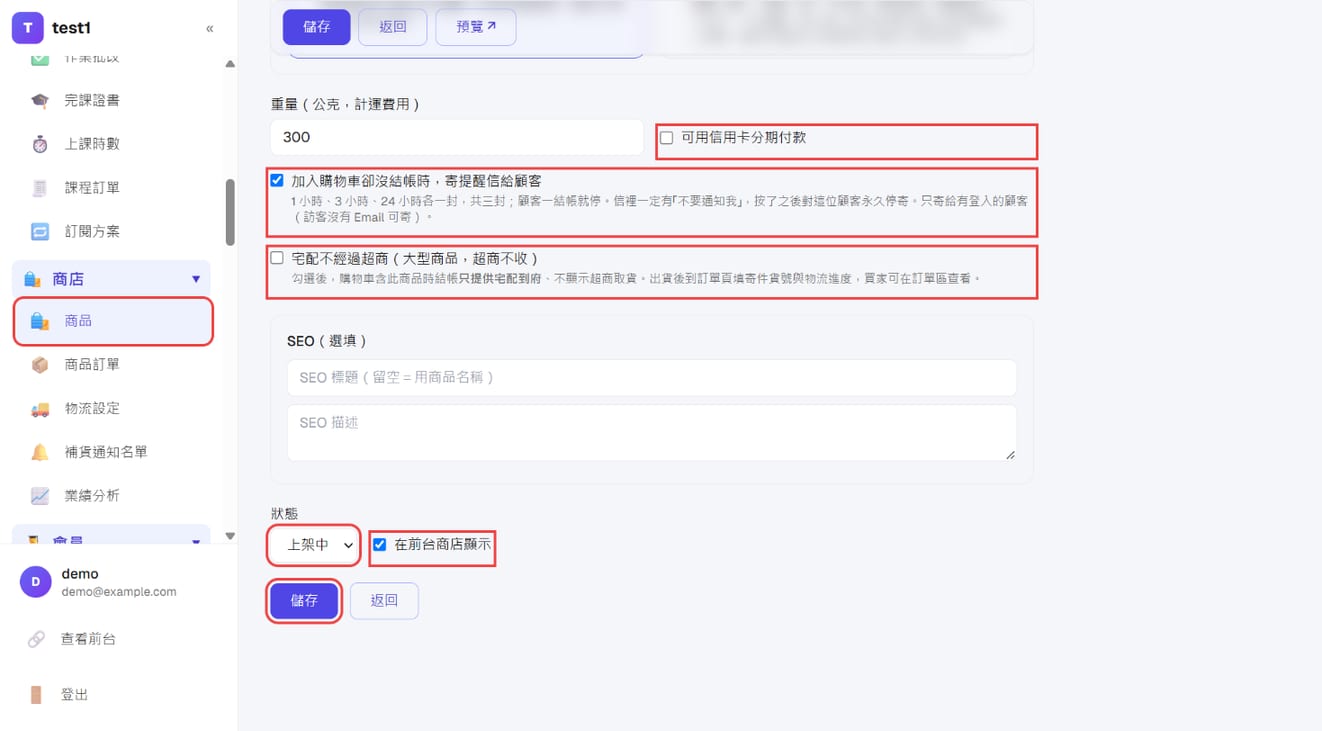Viewport: 1322px width, 731px height.
Task: Expand the 會員 section at the sidebar bottom
Action: point(111,537)
